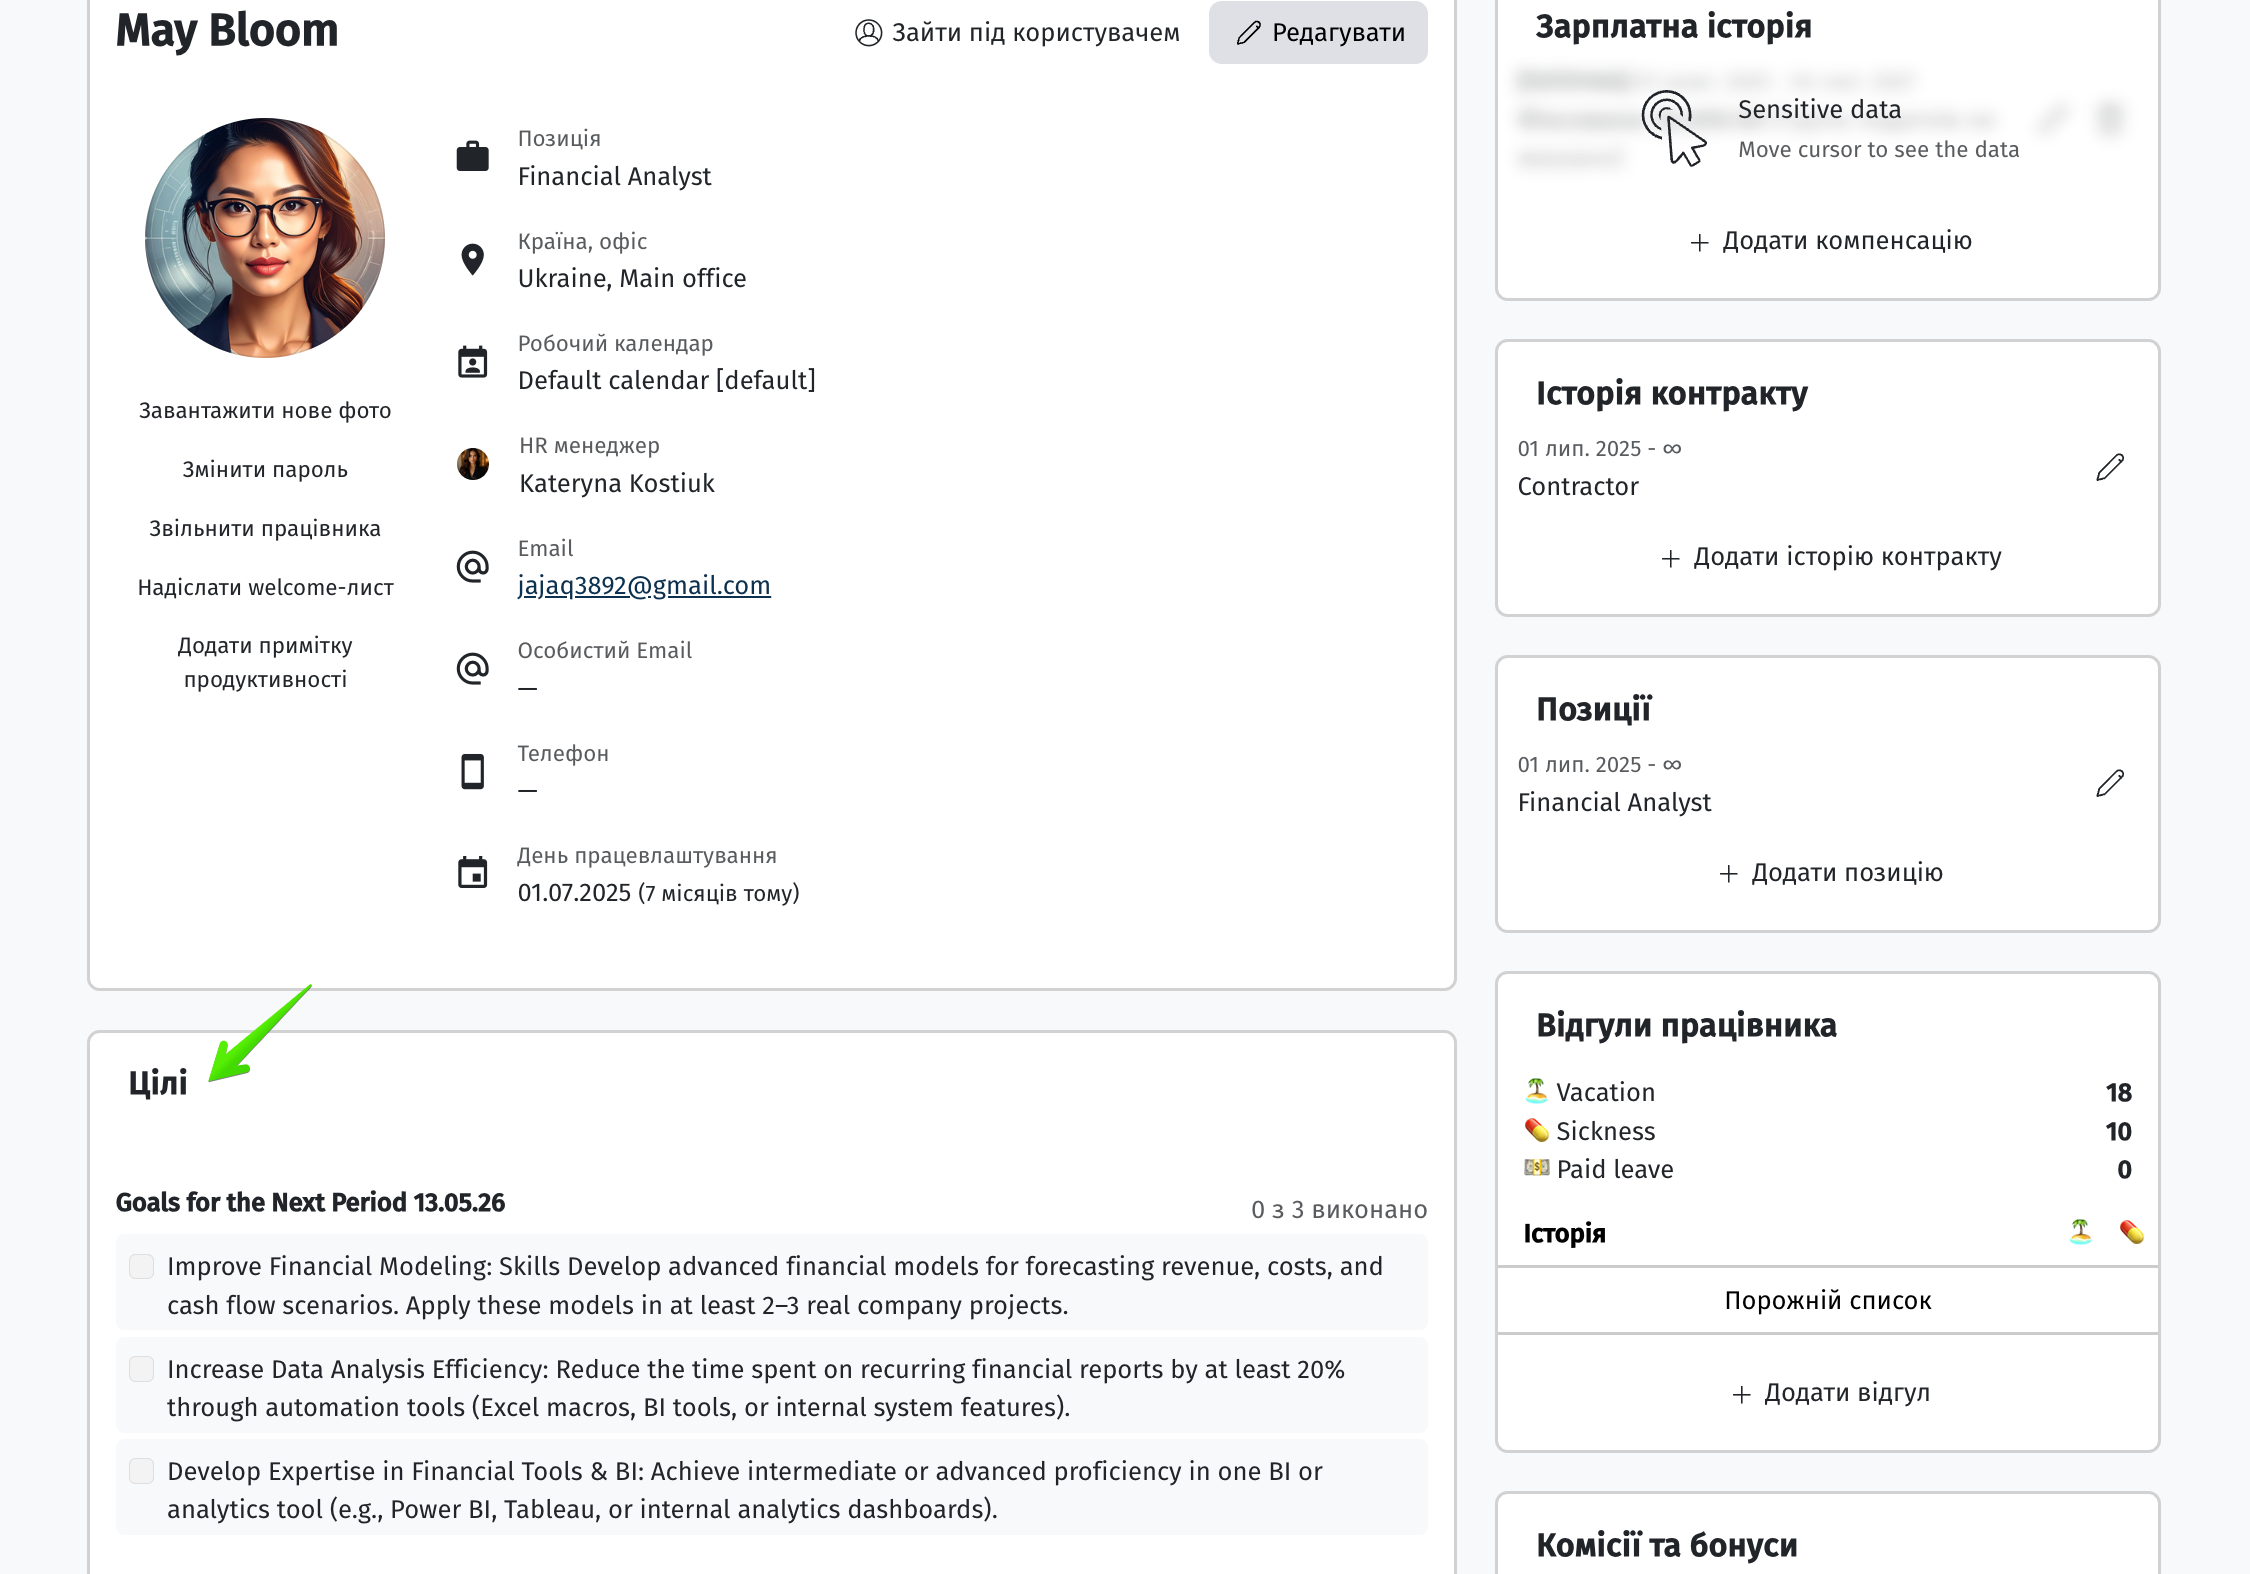Click the HR manager Kateryna Kostiuk avatar
Image resolution: width=2250 pixels, height=1574 pixels.
(473, 464)
